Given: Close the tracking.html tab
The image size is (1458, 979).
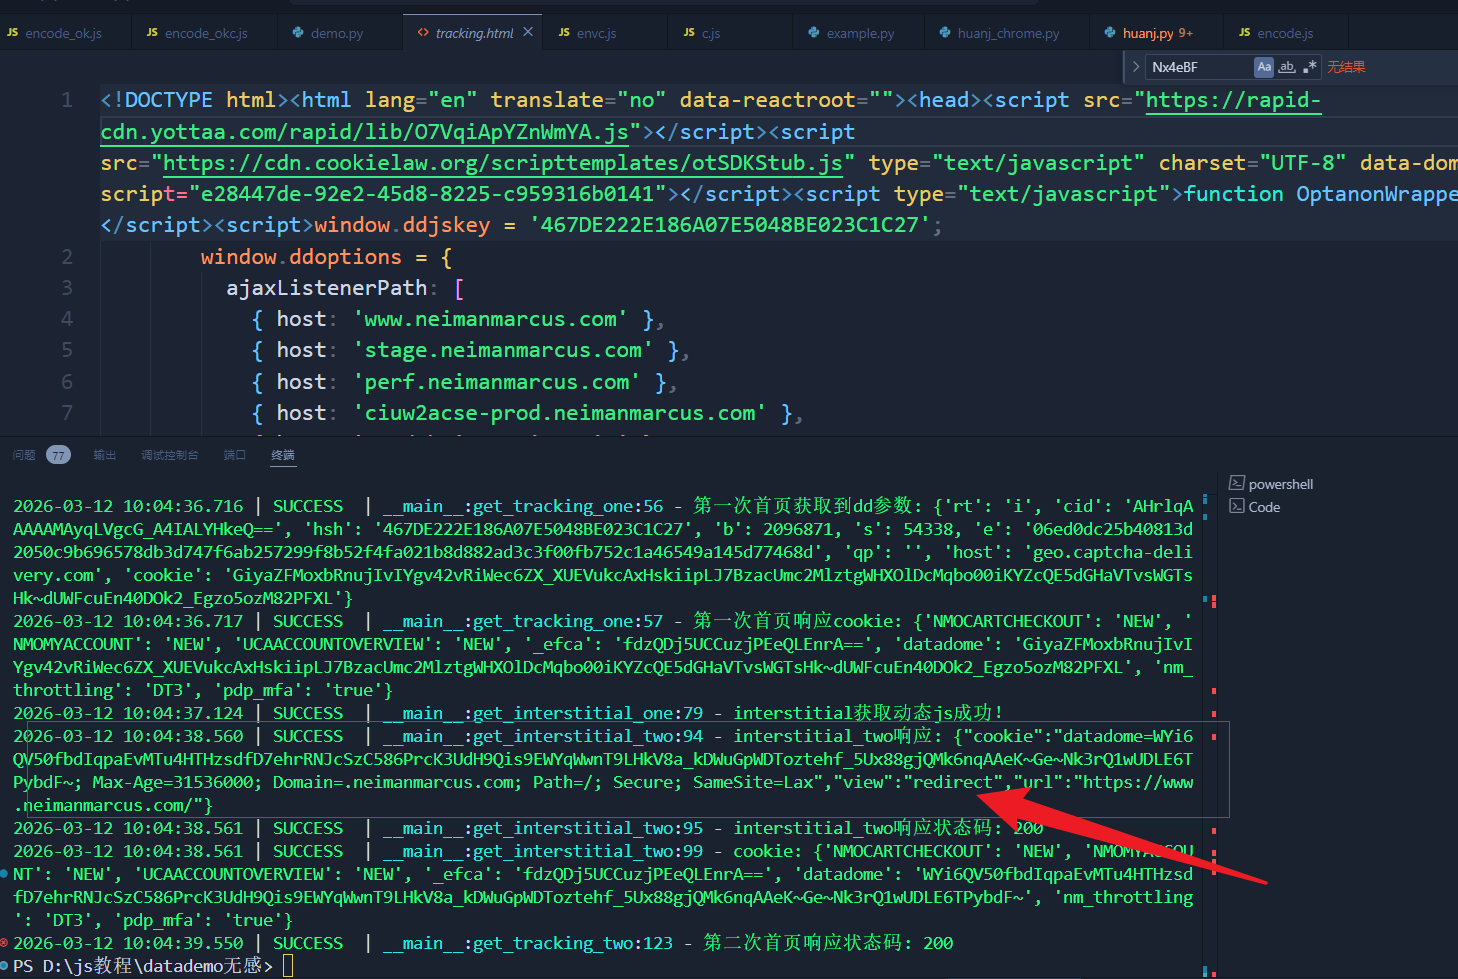Looking at the screenshot, I should [528, 32].
